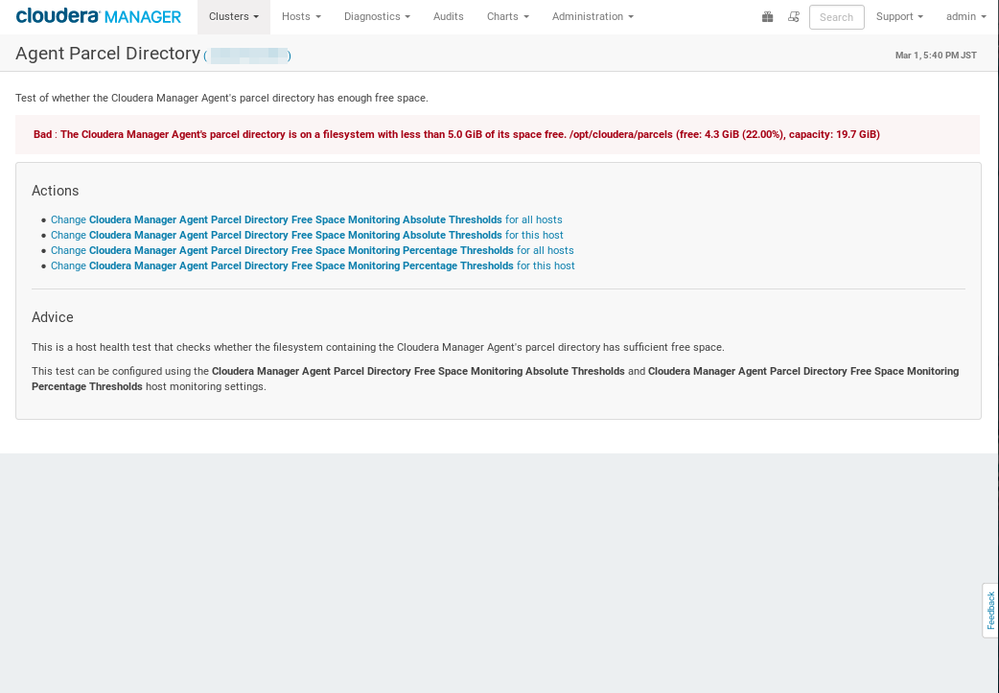The height and width of the screenshot is (693, 999).
Task: Click the Percentage Thresholds setting name in Advice
Action: (x=806, y=371)
